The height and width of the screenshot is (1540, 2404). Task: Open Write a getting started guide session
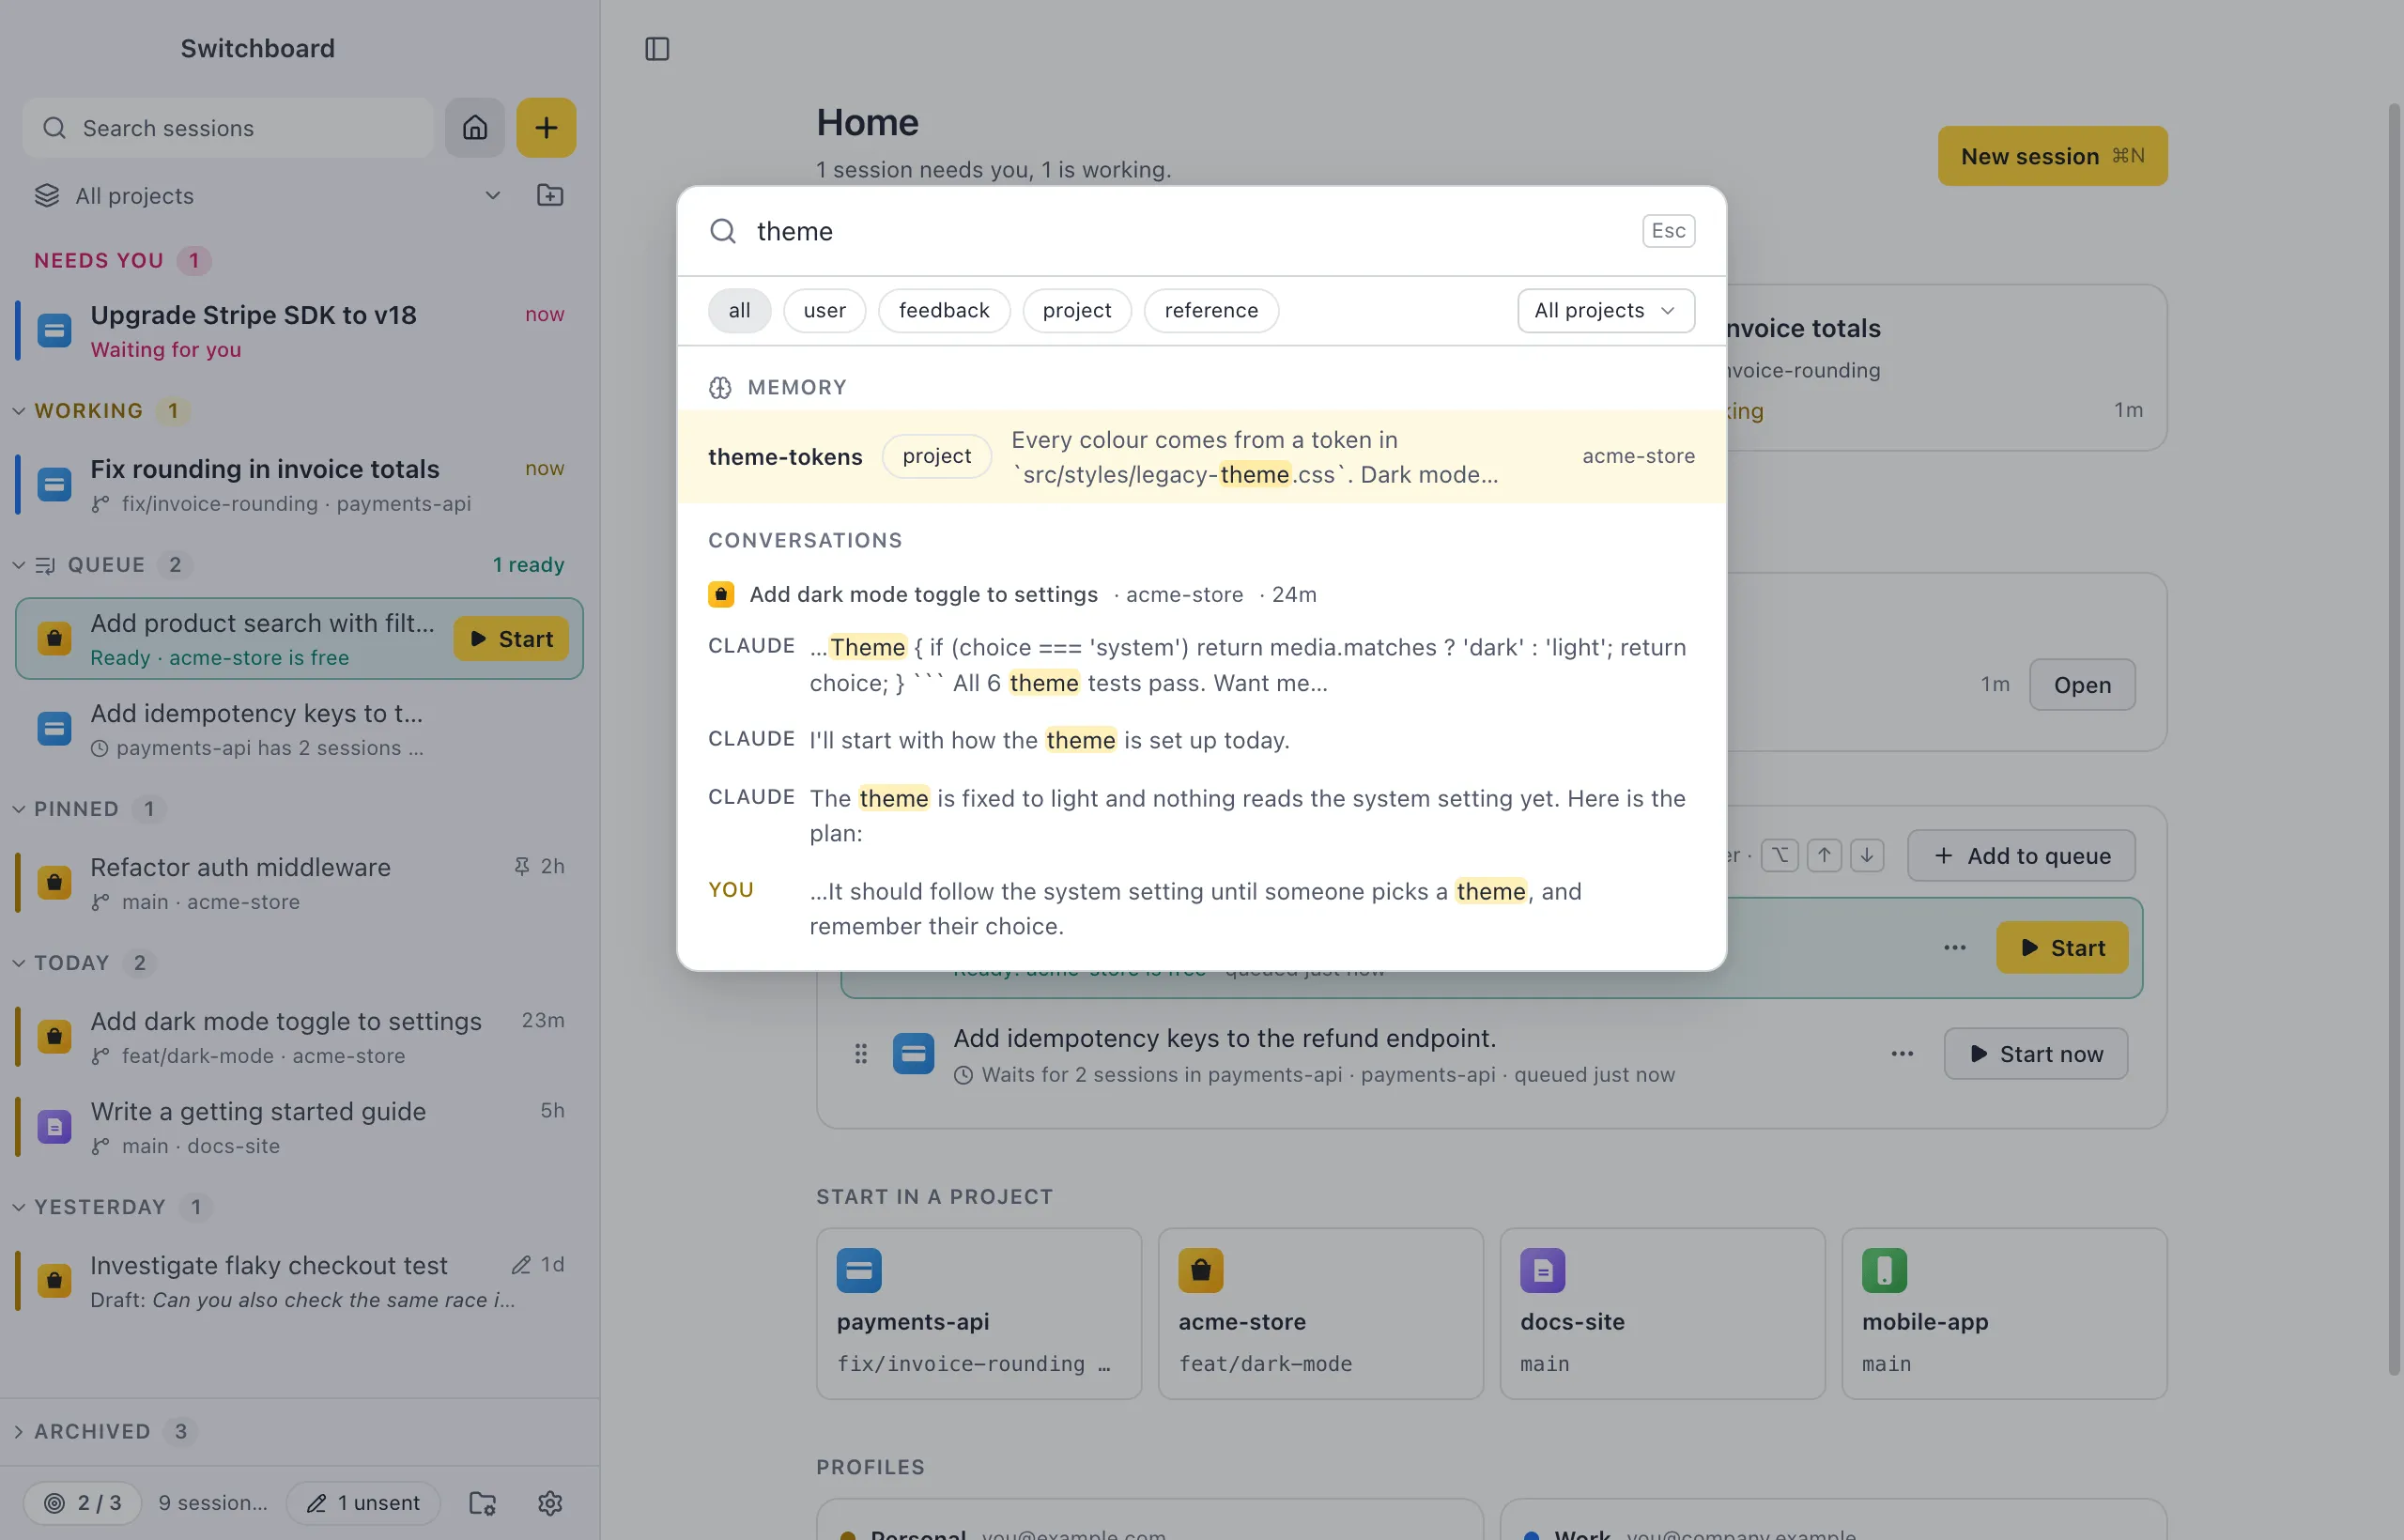tap(299, 1127)
